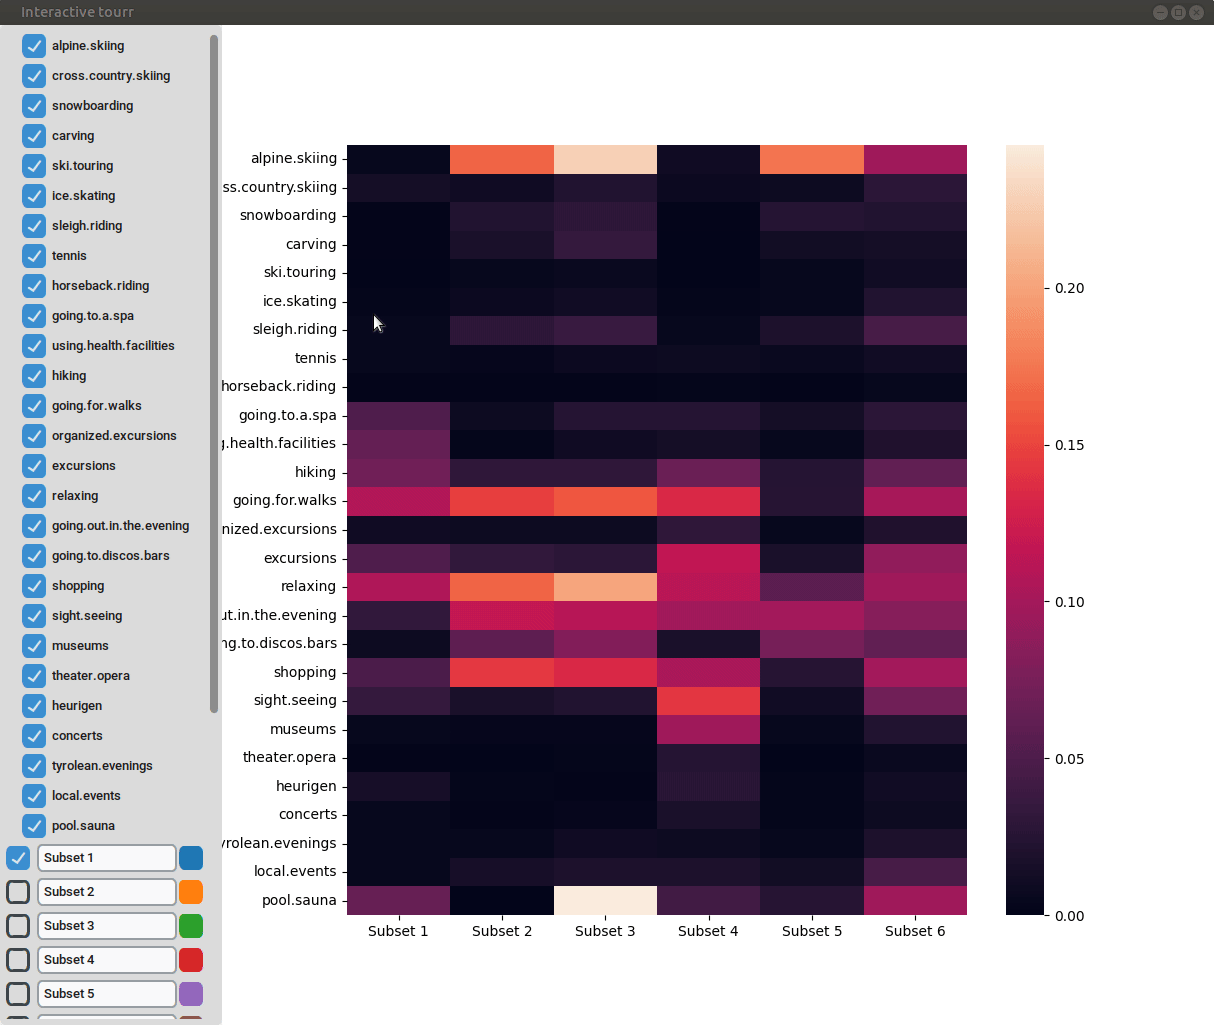Edit the Subset 1 name field
Viewport: 1214px width, 1025px height.
pyautogui.click(x=107, y=858)
